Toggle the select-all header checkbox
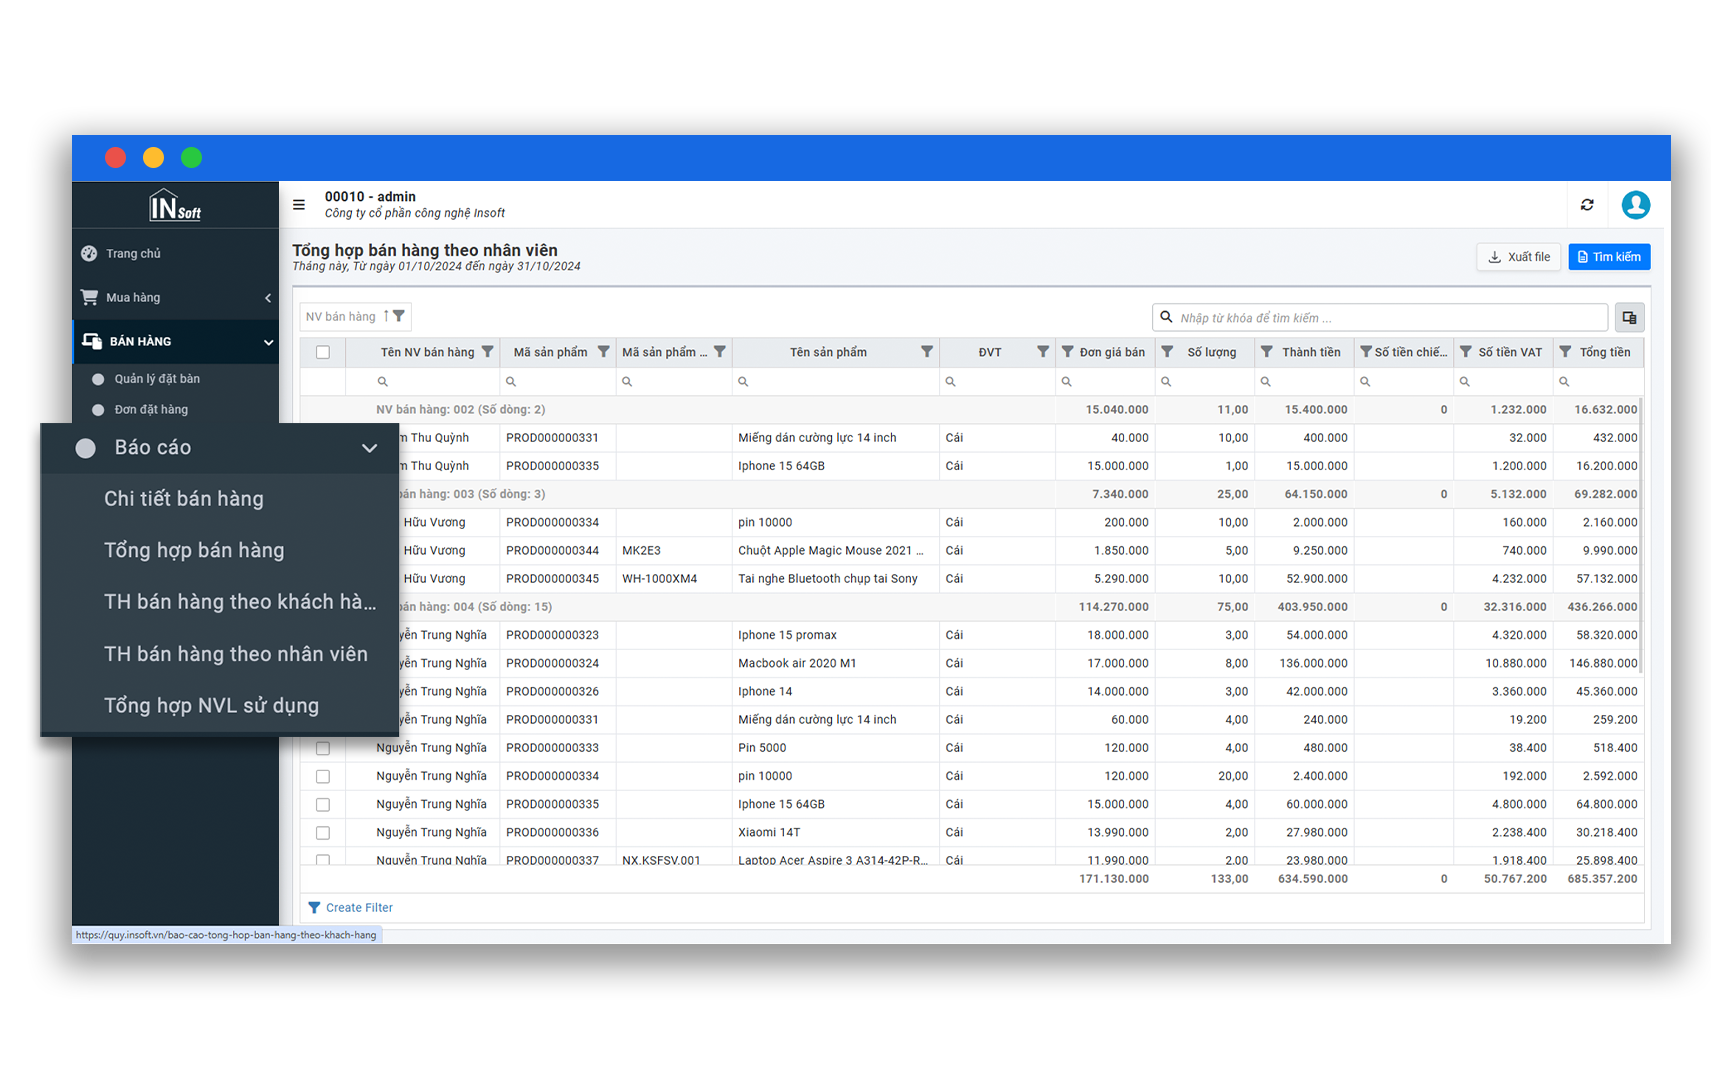 [x=323, y=352]
